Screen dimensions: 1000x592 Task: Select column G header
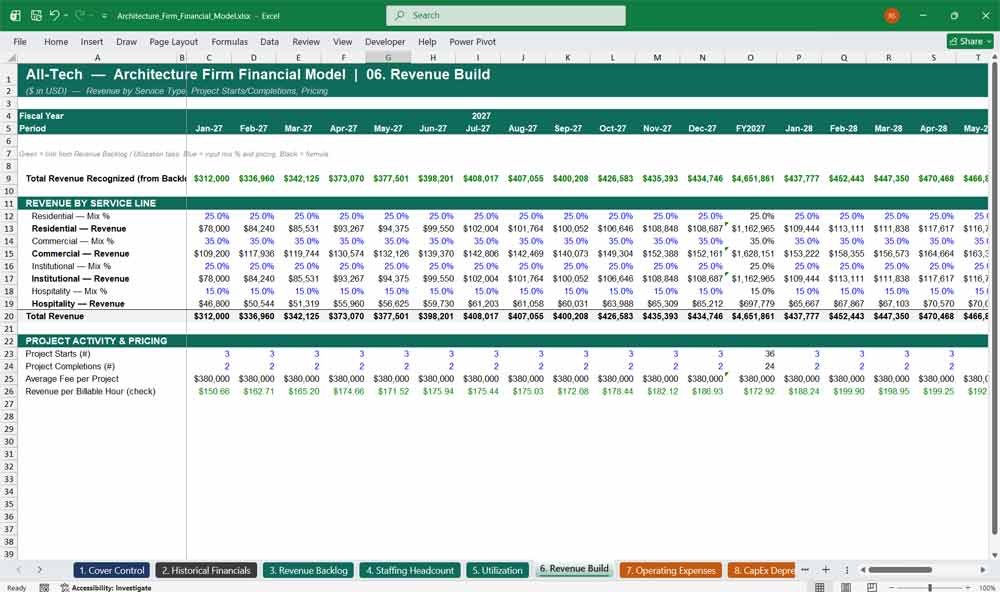coord(388,57)
